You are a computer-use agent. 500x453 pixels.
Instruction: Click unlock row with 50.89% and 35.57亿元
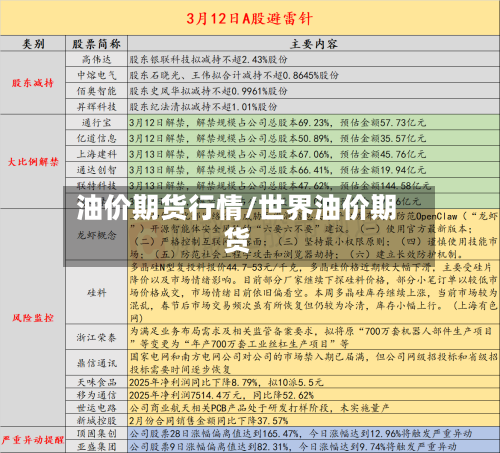[x=278, y=138]
